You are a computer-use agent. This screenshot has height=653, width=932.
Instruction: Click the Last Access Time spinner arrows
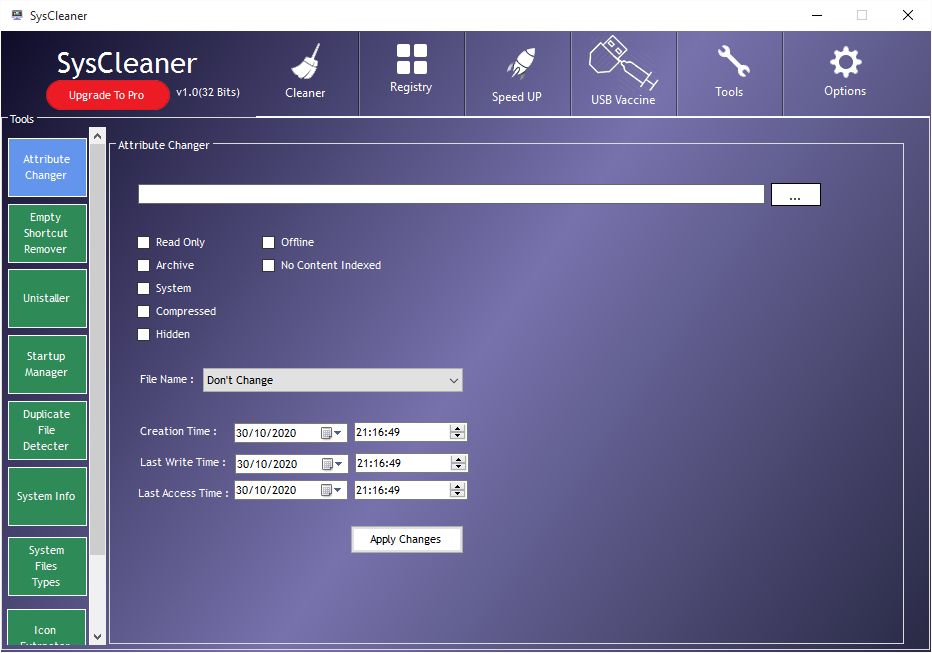458,490
